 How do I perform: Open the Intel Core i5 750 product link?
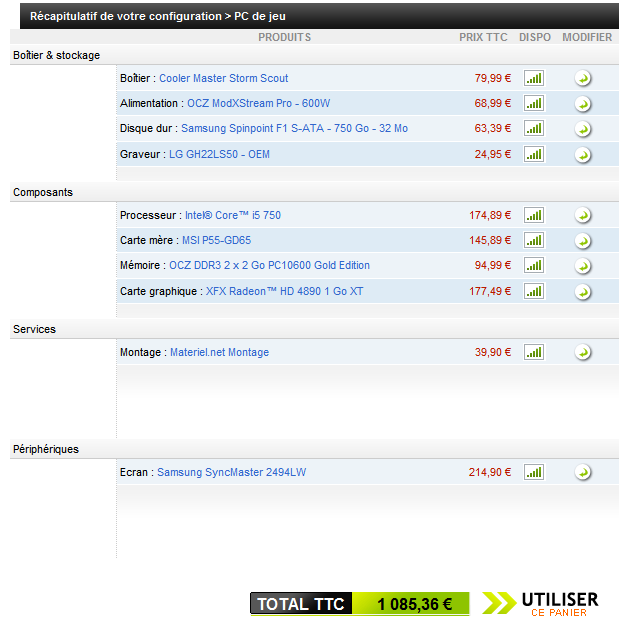tap(232, 216)
